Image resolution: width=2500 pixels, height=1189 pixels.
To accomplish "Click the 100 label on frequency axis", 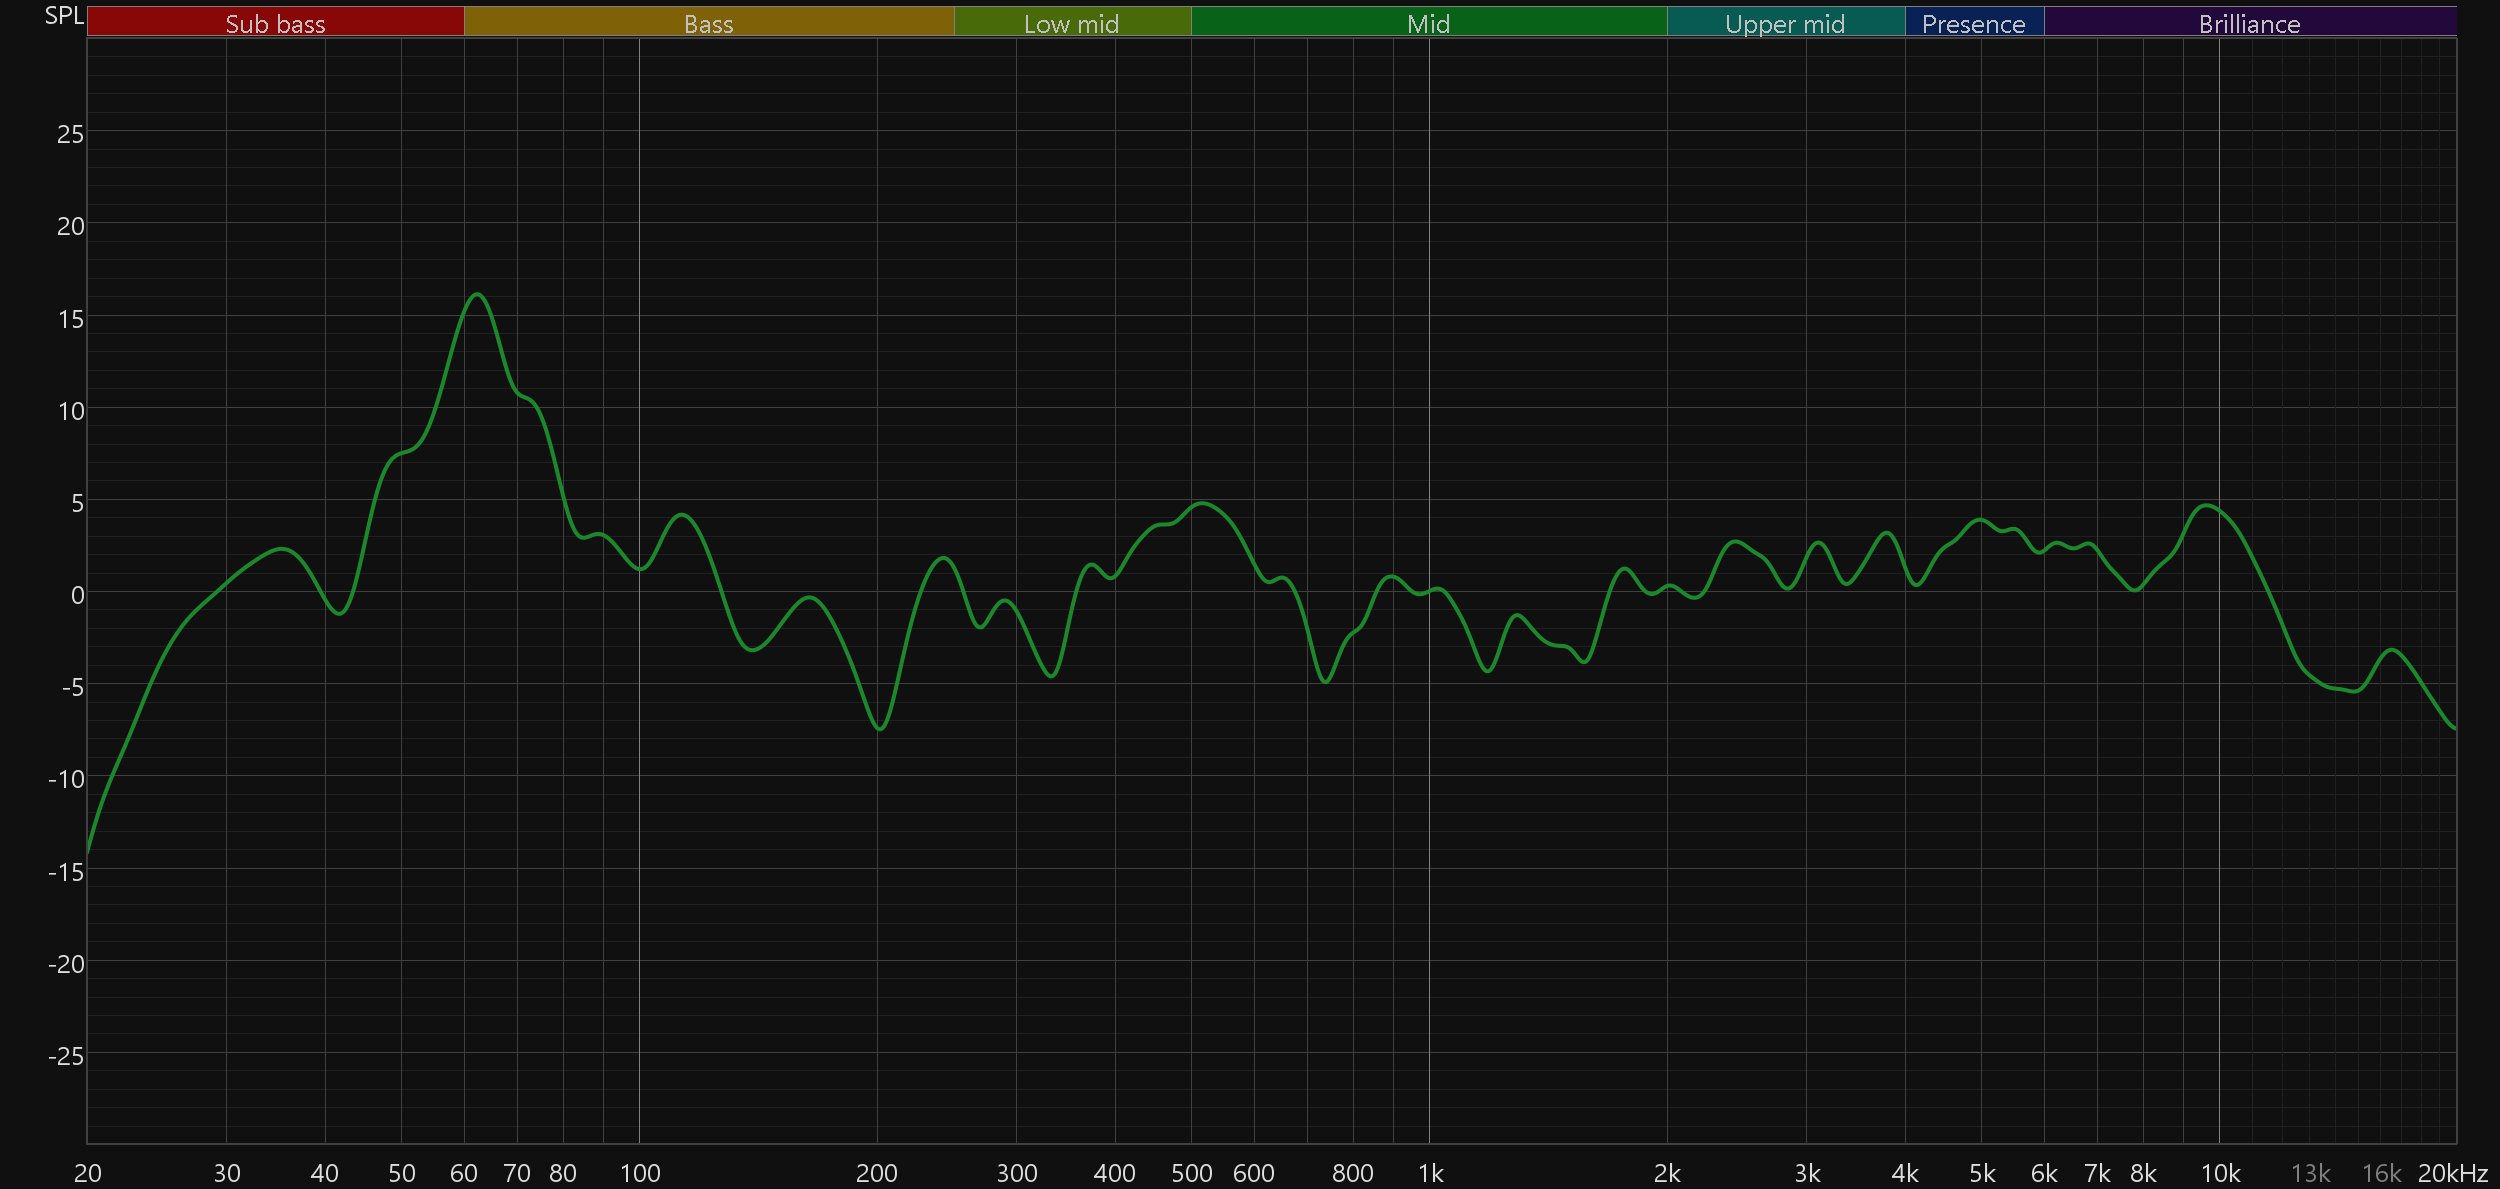I will click(x=640, y=1173).
